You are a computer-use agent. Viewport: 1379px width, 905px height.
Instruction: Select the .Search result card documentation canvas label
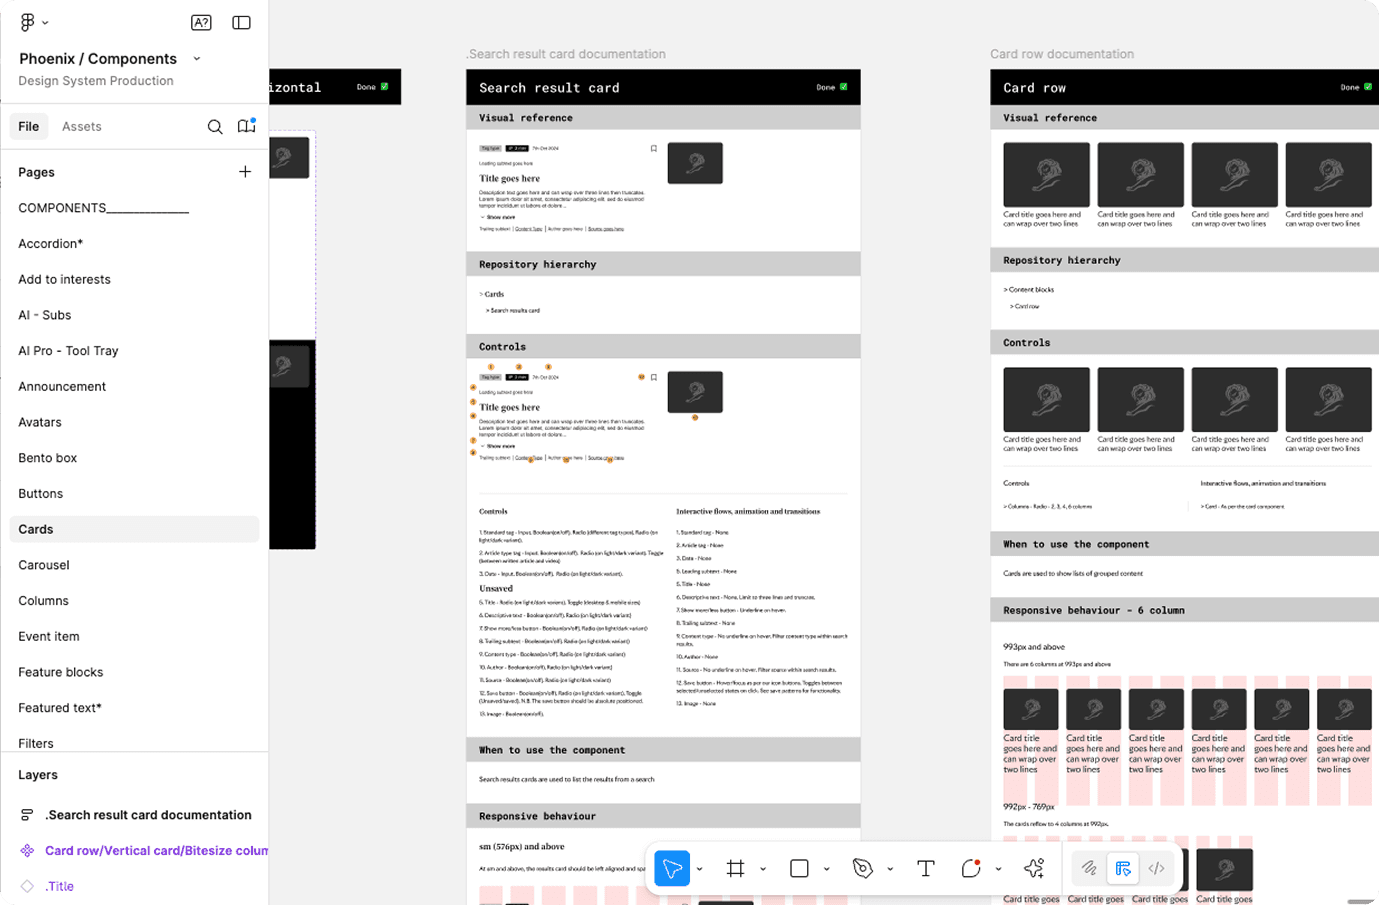pos(566,54)
